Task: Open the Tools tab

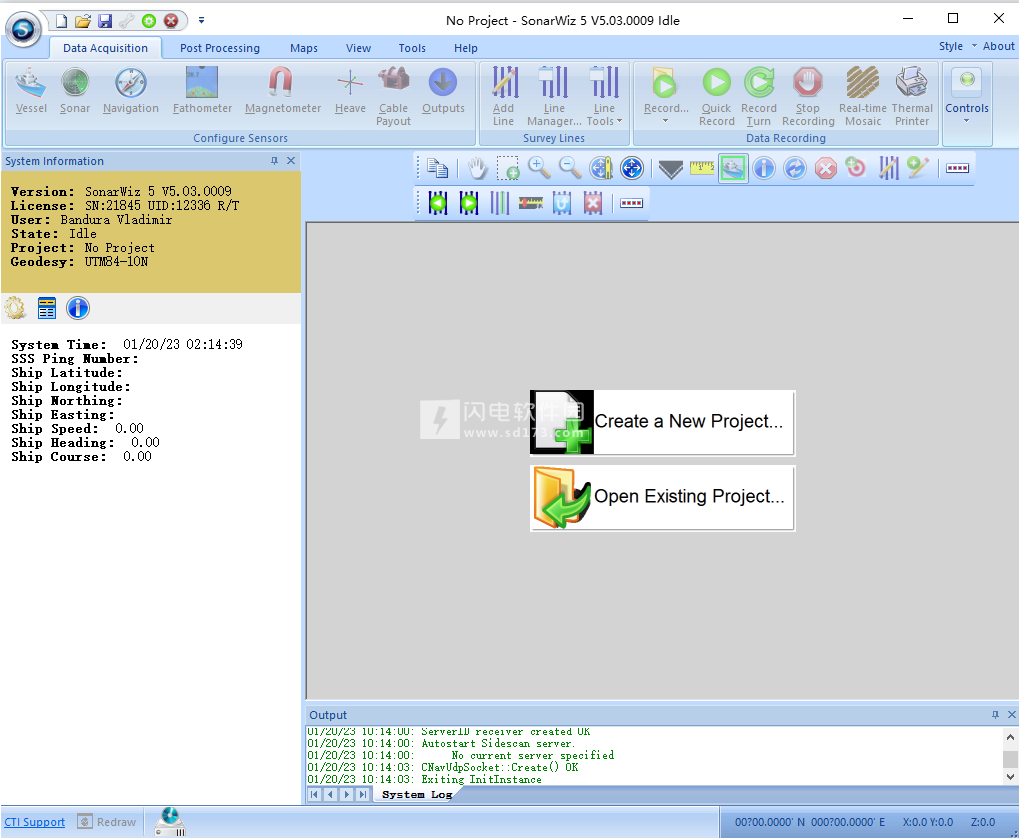Action: 412,48
